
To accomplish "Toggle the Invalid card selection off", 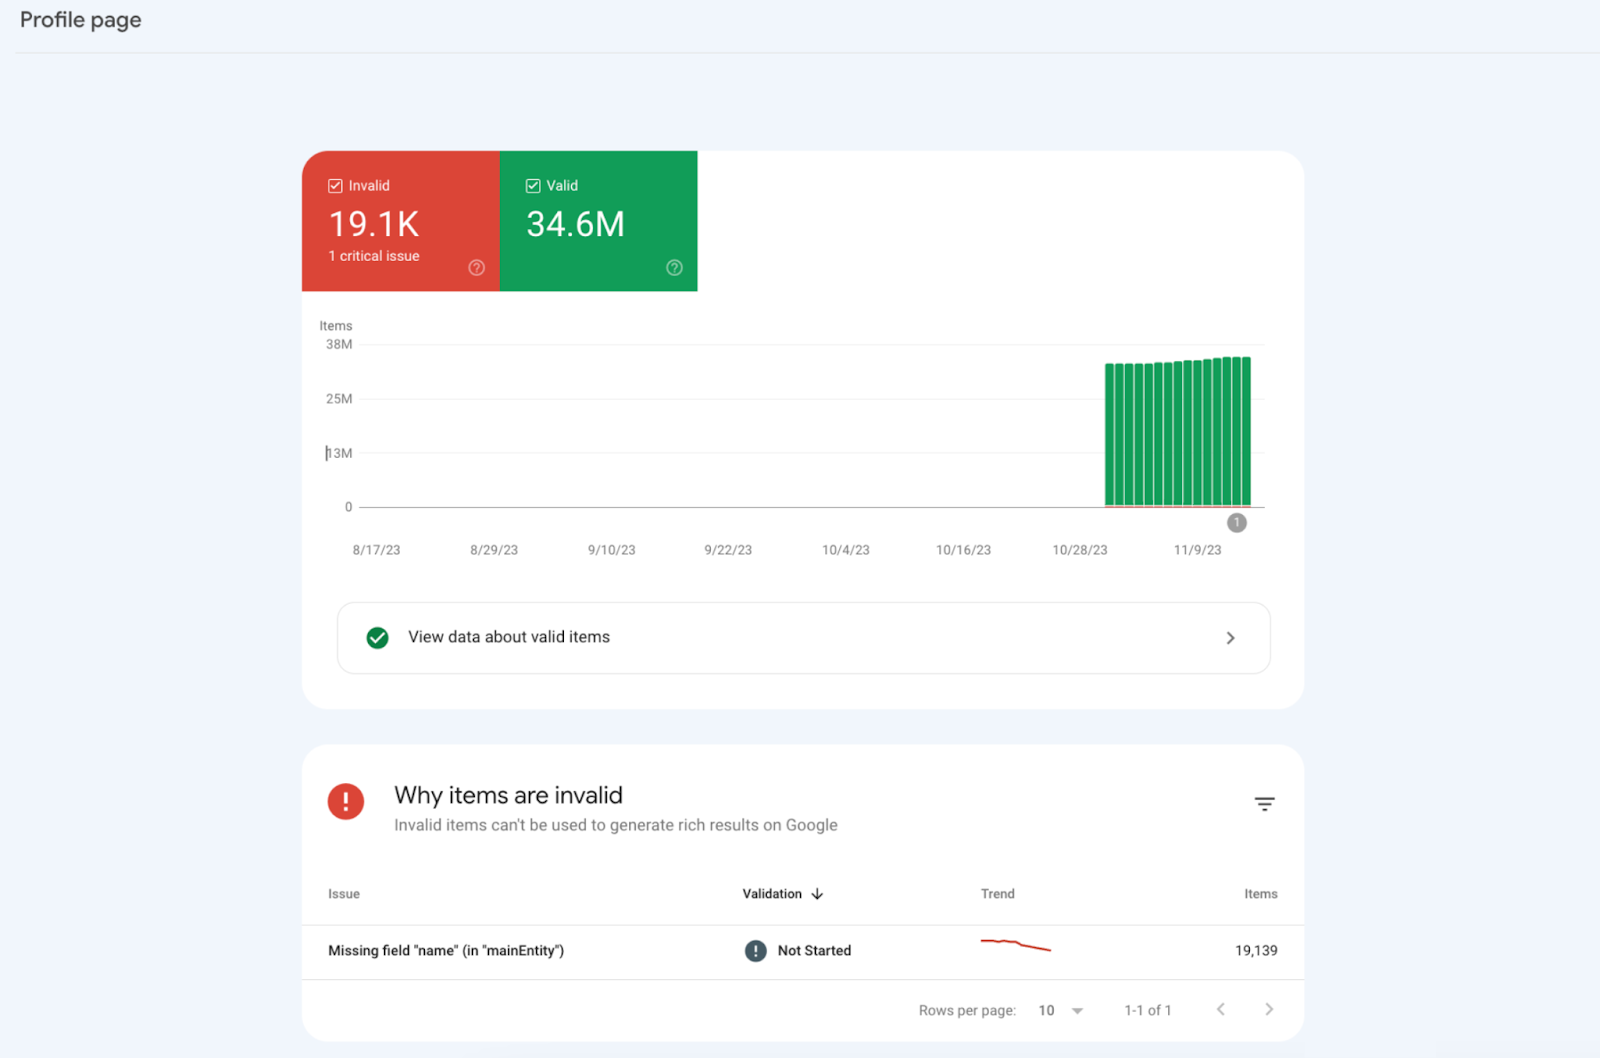I will coord(335,185).
